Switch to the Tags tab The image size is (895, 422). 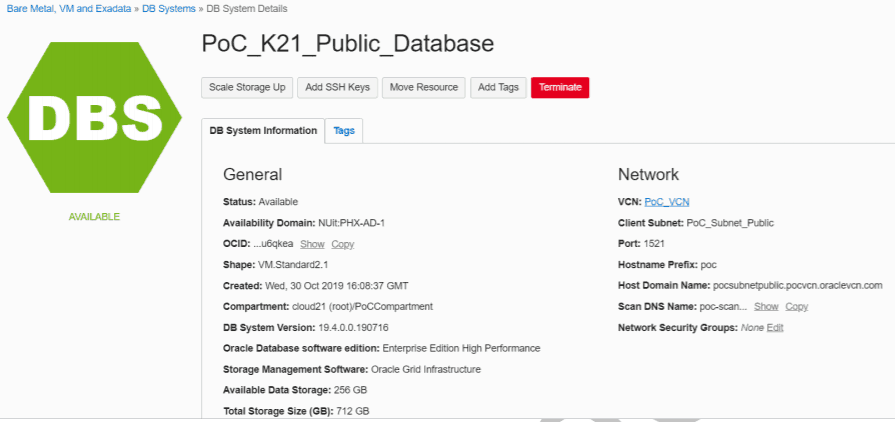(344, 131)
